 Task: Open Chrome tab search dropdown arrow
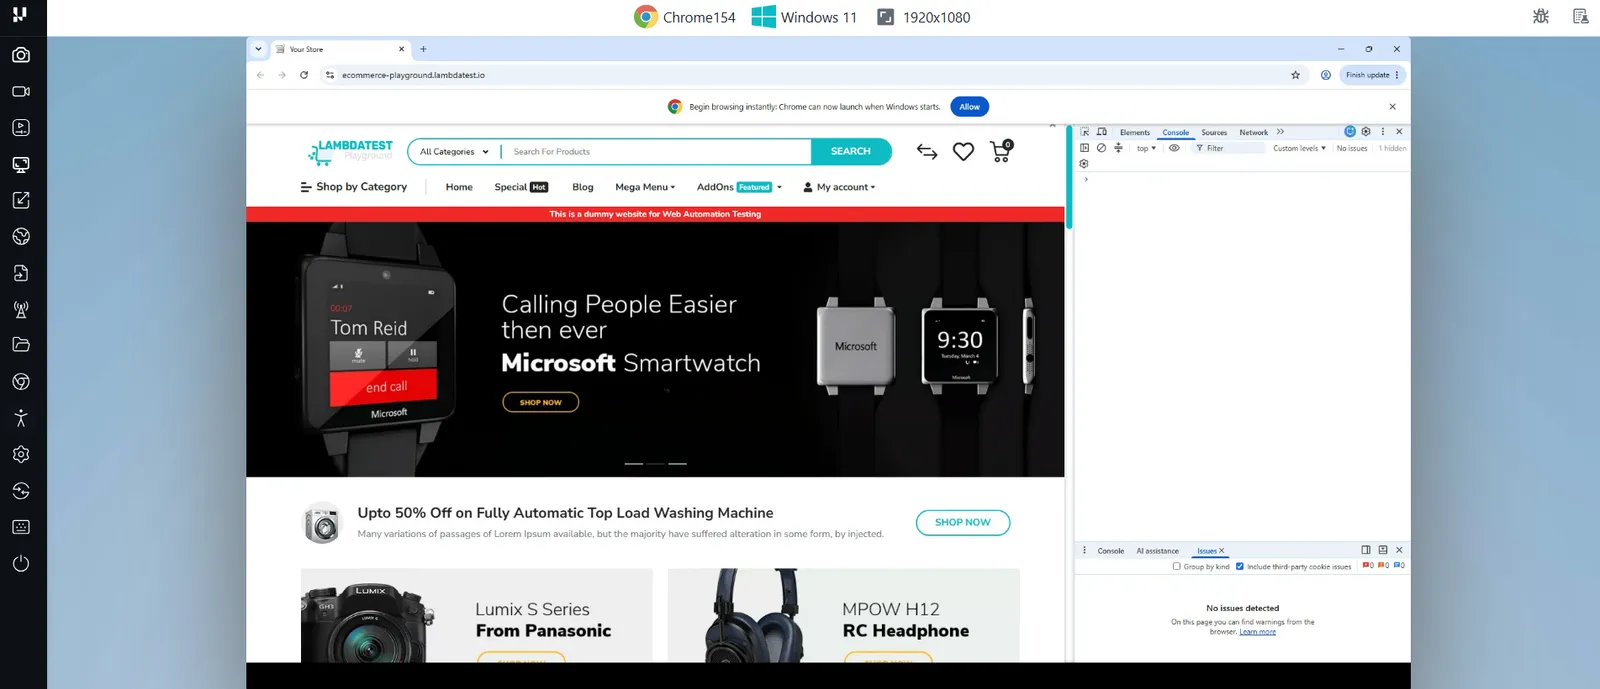[x=258, y=49]
